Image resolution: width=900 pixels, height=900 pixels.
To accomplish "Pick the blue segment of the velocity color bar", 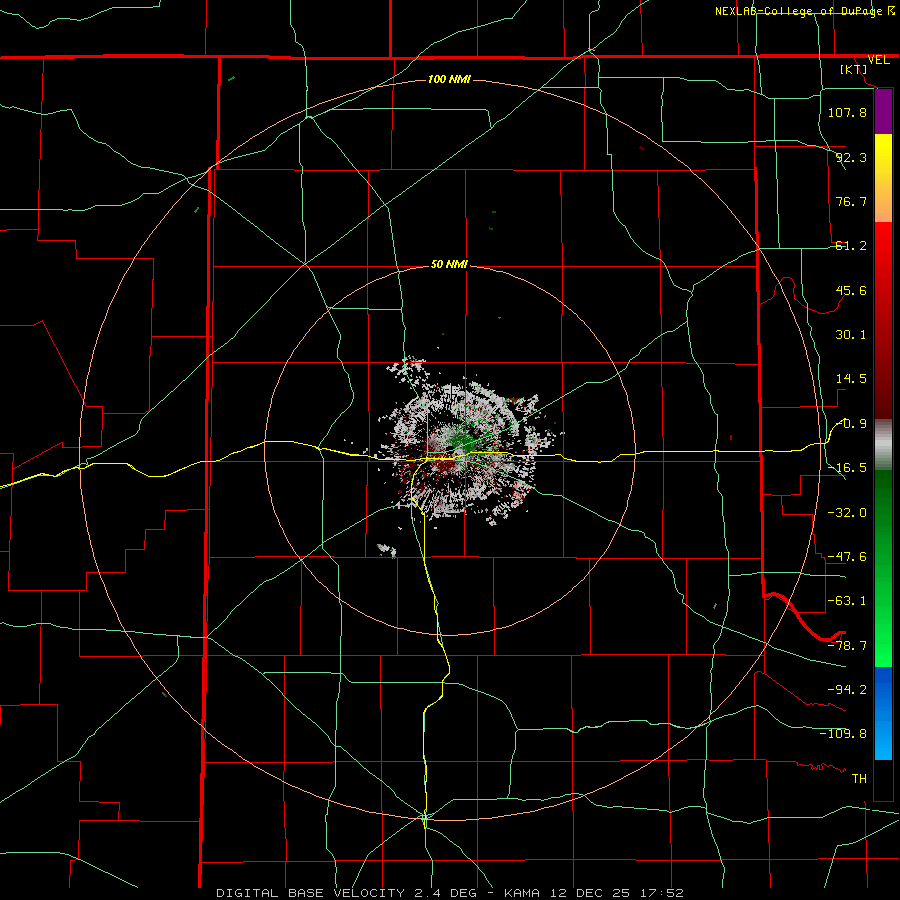I will point(883,713).
